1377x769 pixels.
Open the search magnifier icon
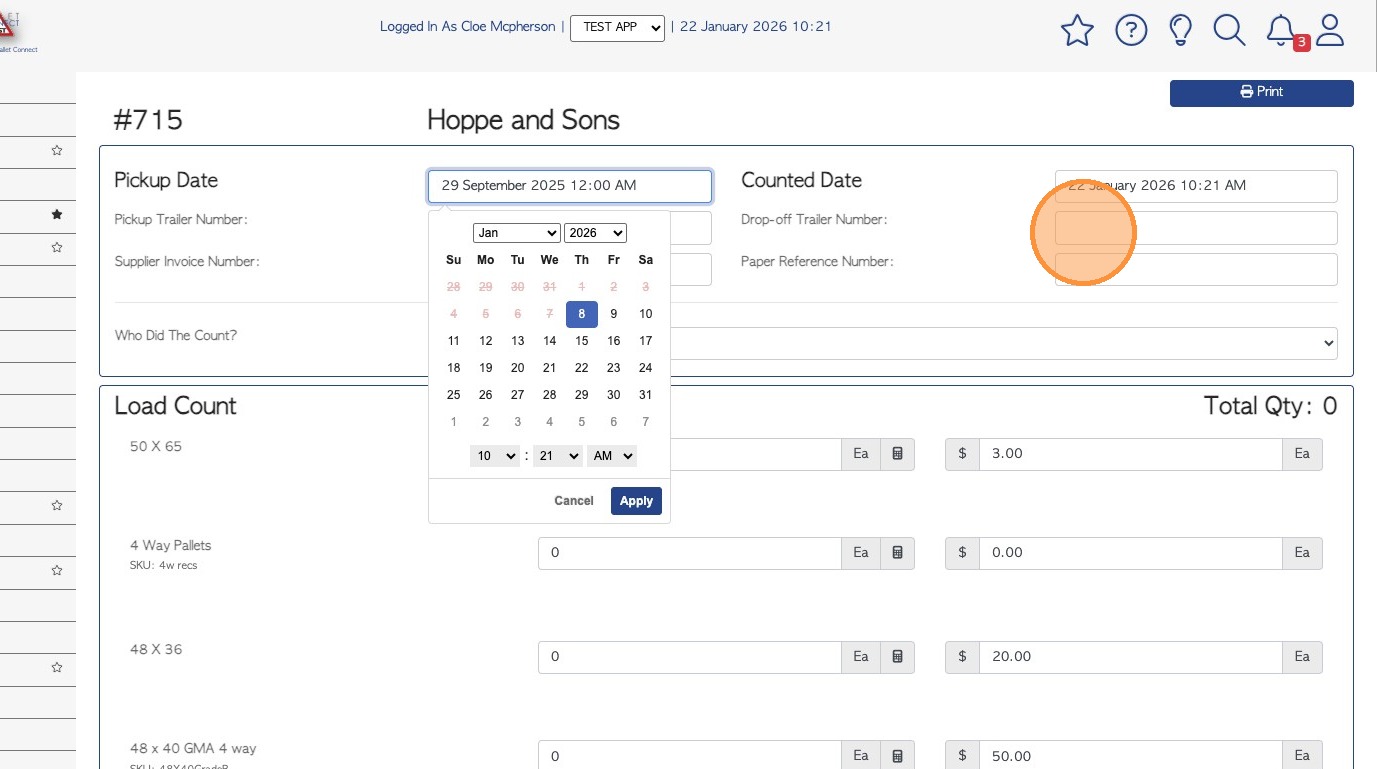(1229, 31)
